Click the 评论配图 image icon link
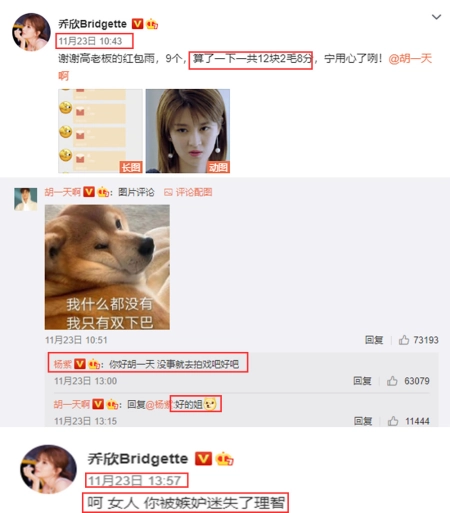Screen dimensions: 450x513 [x=188, y=192]
